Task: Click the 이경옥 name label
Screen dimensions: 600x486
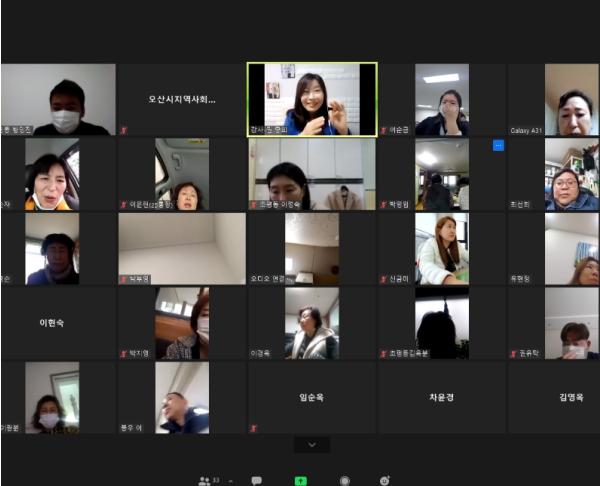Action: [x=260, y=354]
